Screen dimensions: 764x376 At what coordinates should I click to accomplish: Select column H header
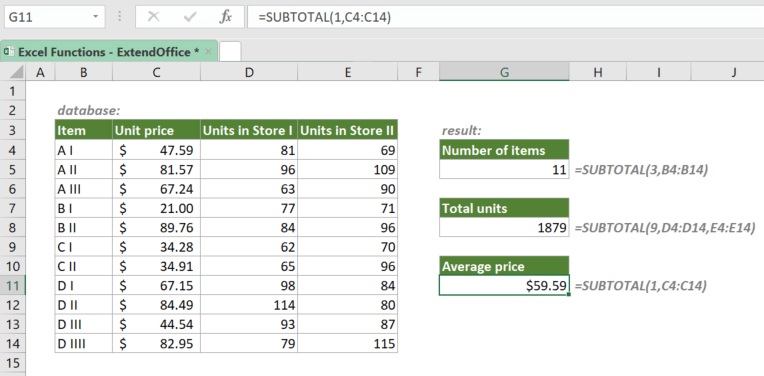click(598, 73)
